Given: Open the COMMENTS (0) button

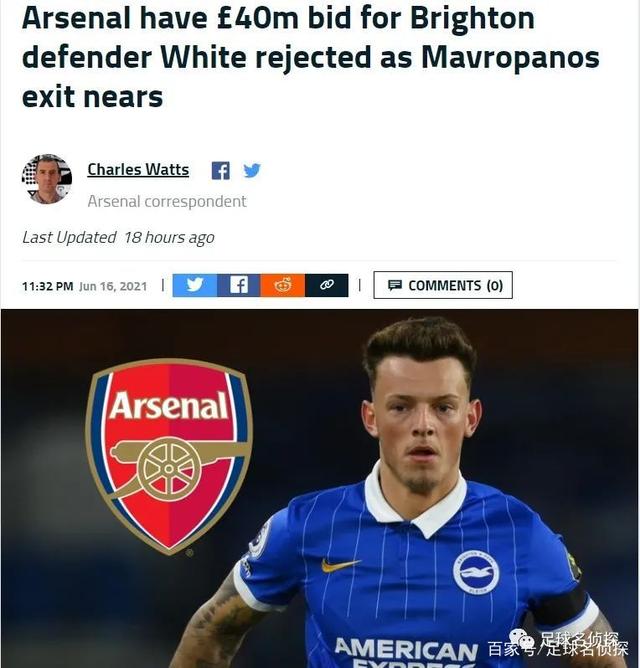Looking at the screenshot, I should 443,285.
